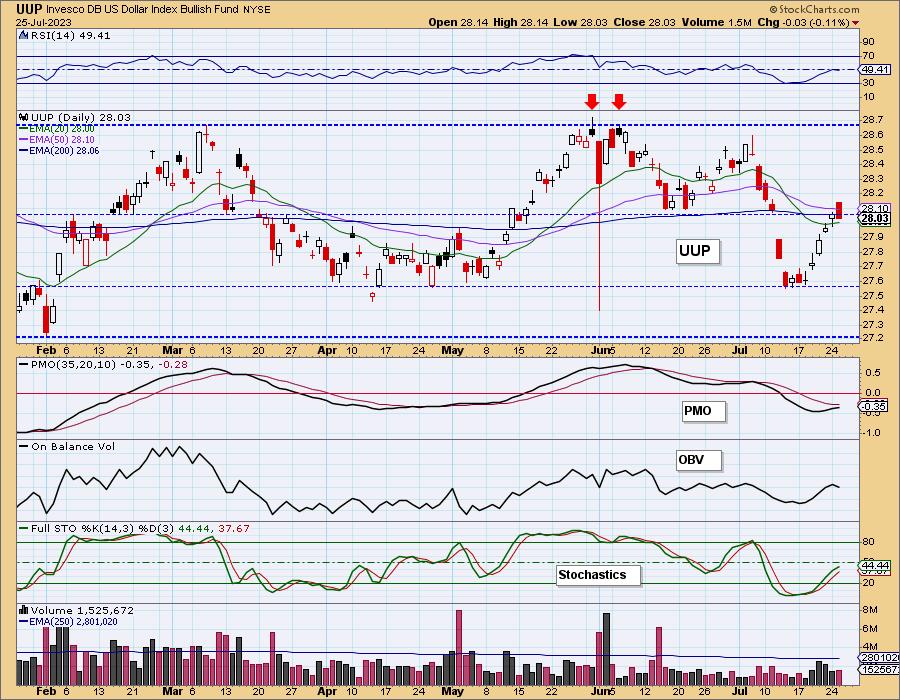Click the 28.5 price axis label
900x700 pixels.
(x=872, y=150)
